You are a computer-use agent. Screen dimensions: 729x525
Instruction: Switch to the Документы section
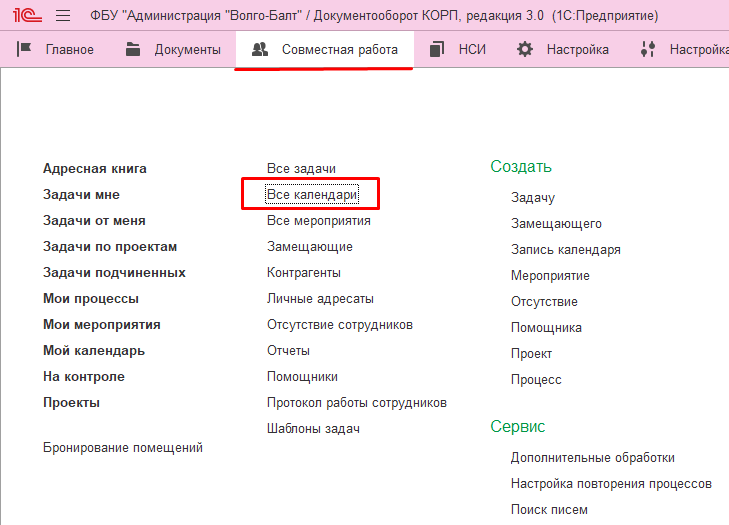(186, 49)
